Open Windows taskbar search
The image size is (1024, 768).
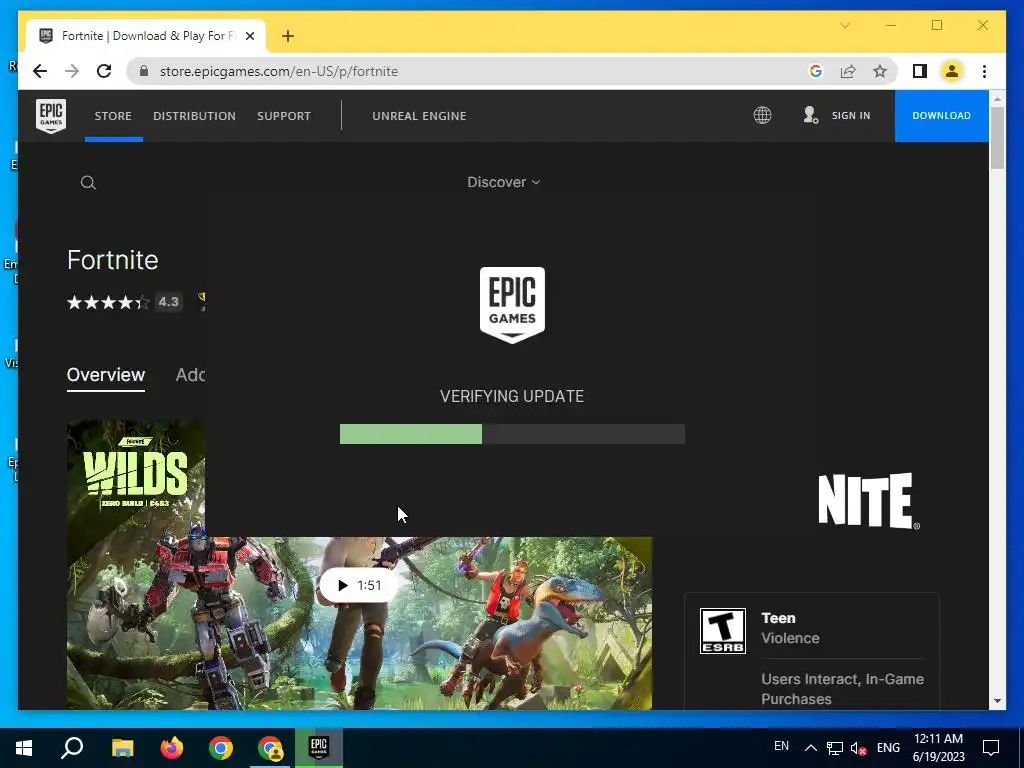72,748
